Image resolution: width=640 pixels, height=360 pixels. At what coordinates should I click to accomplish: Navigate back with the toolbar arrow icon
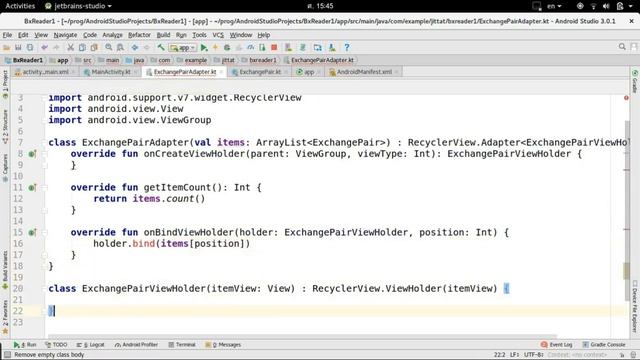[135, 47]
